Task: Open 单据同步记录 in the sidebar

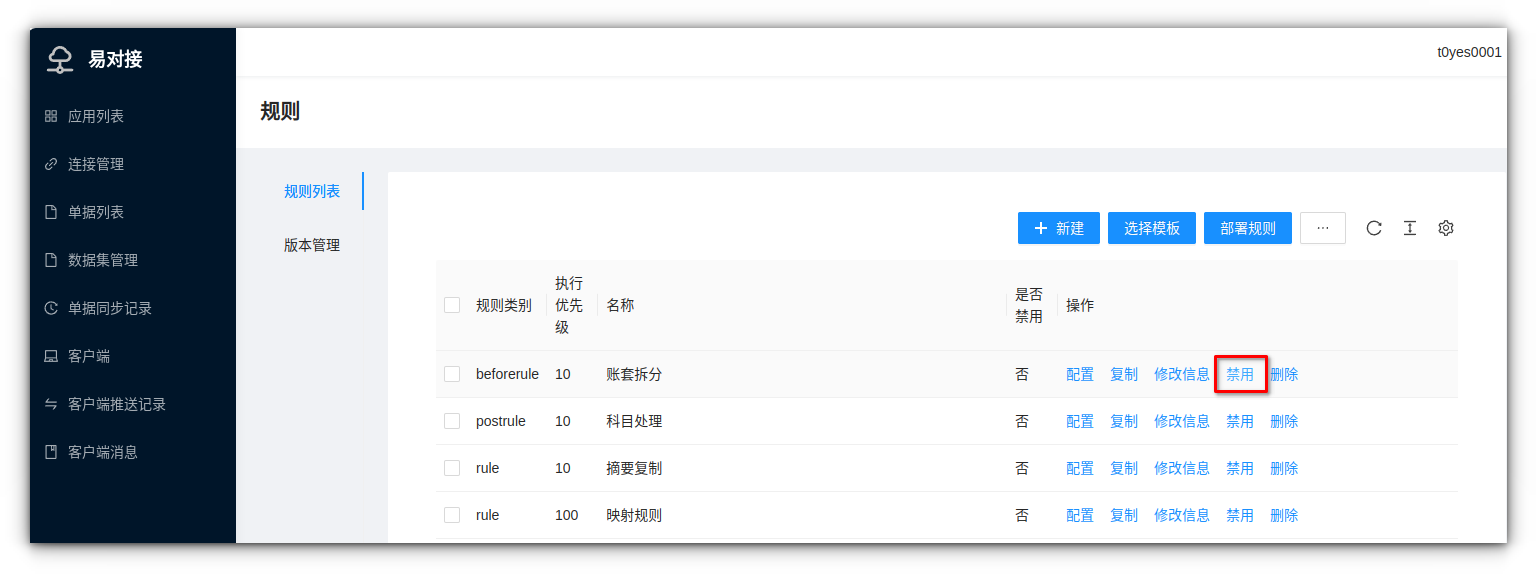Action: click(x=109, y=308)
